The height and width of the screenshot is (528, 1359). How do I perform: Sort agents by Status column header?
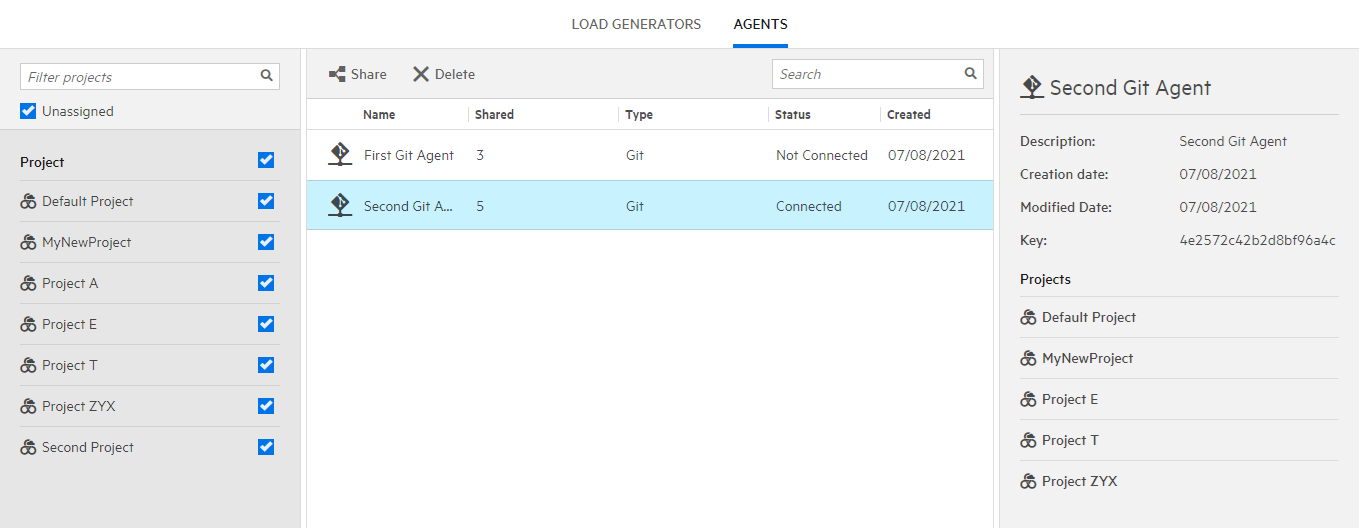click(793, 115)
